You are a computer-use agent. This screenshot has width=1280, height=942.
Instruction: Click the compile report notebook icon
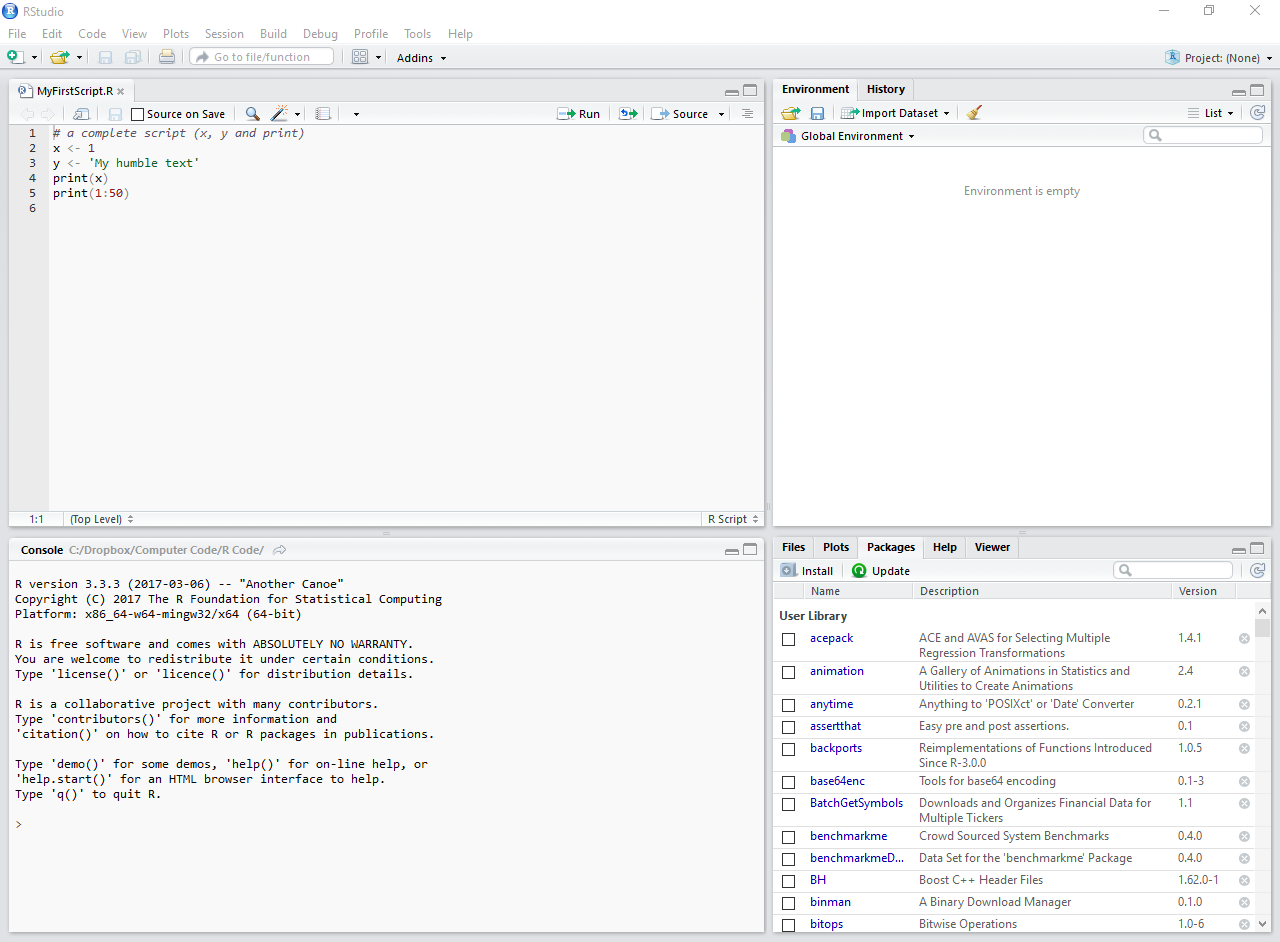323,114
